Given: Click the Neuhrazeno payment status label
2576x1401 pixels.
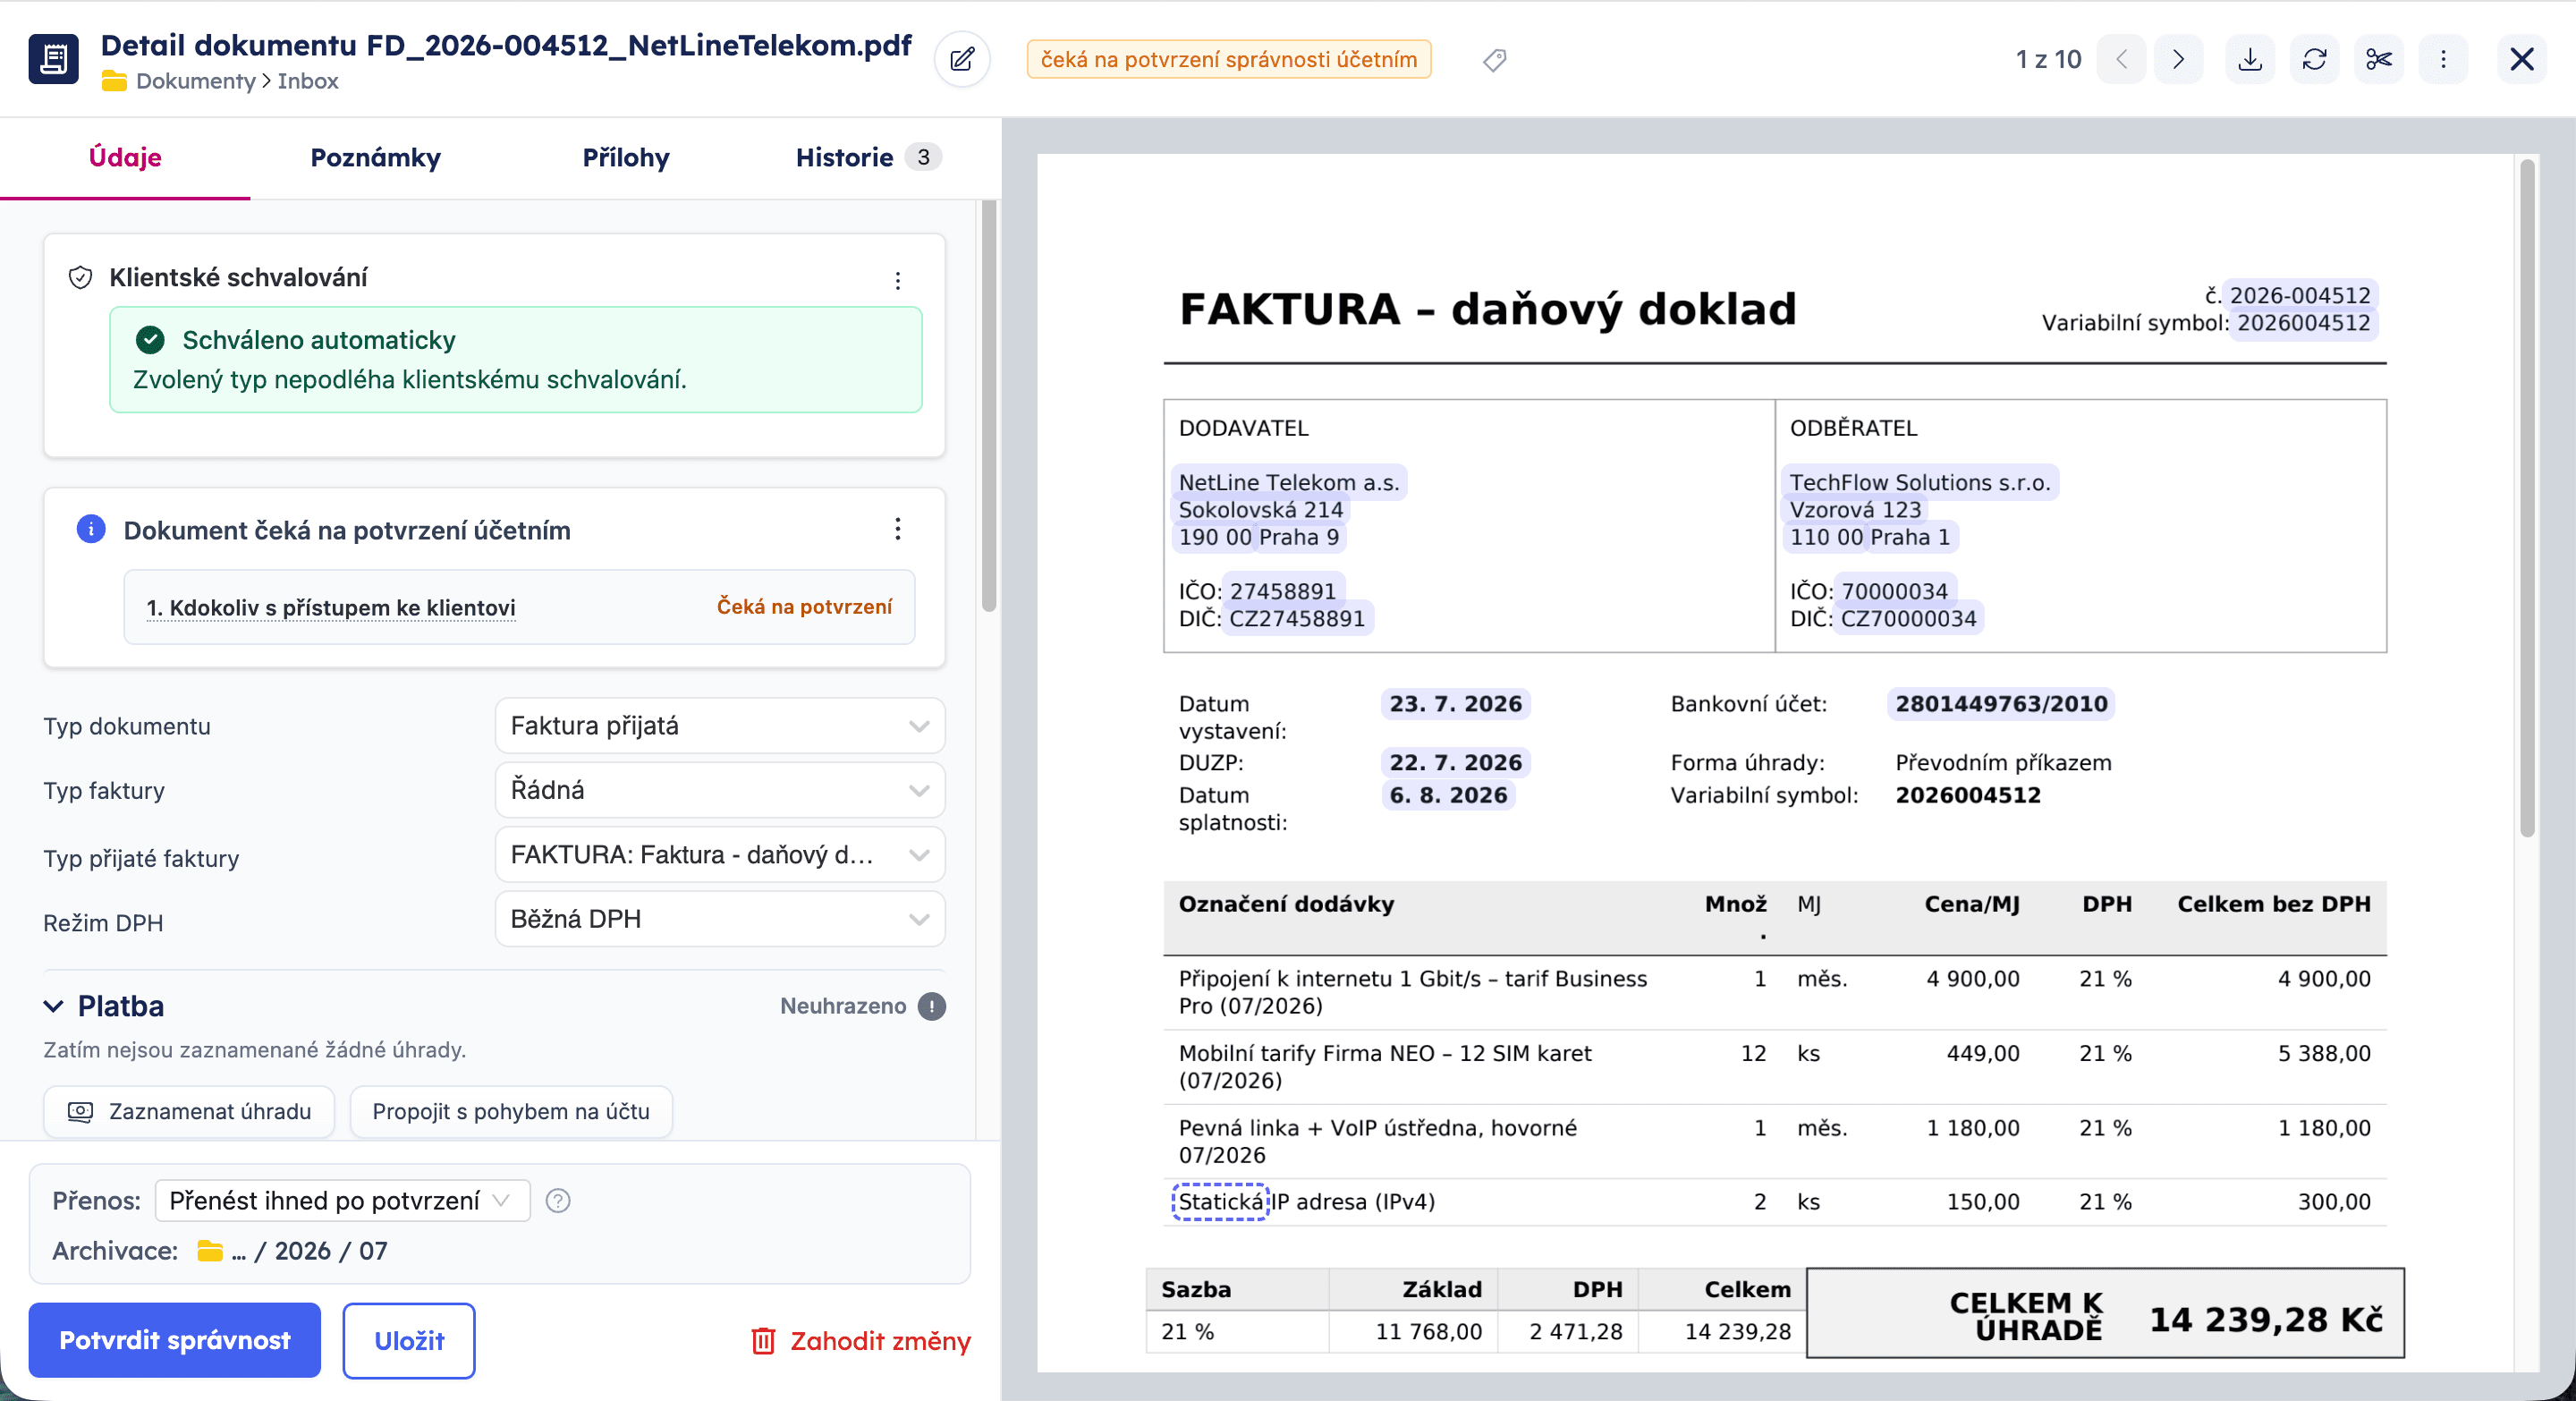Looking at the screenshot, I should tap(843, 1006).
